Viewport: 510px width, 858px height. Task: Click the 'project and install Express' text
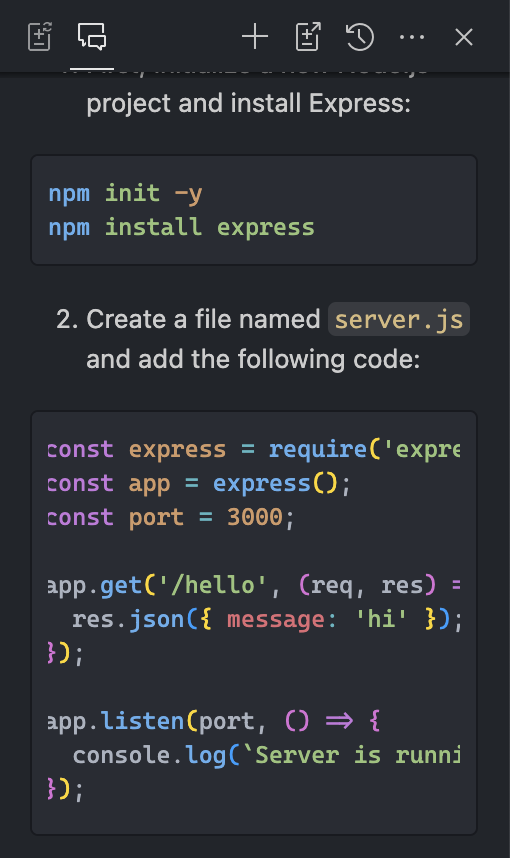[248, 103]
